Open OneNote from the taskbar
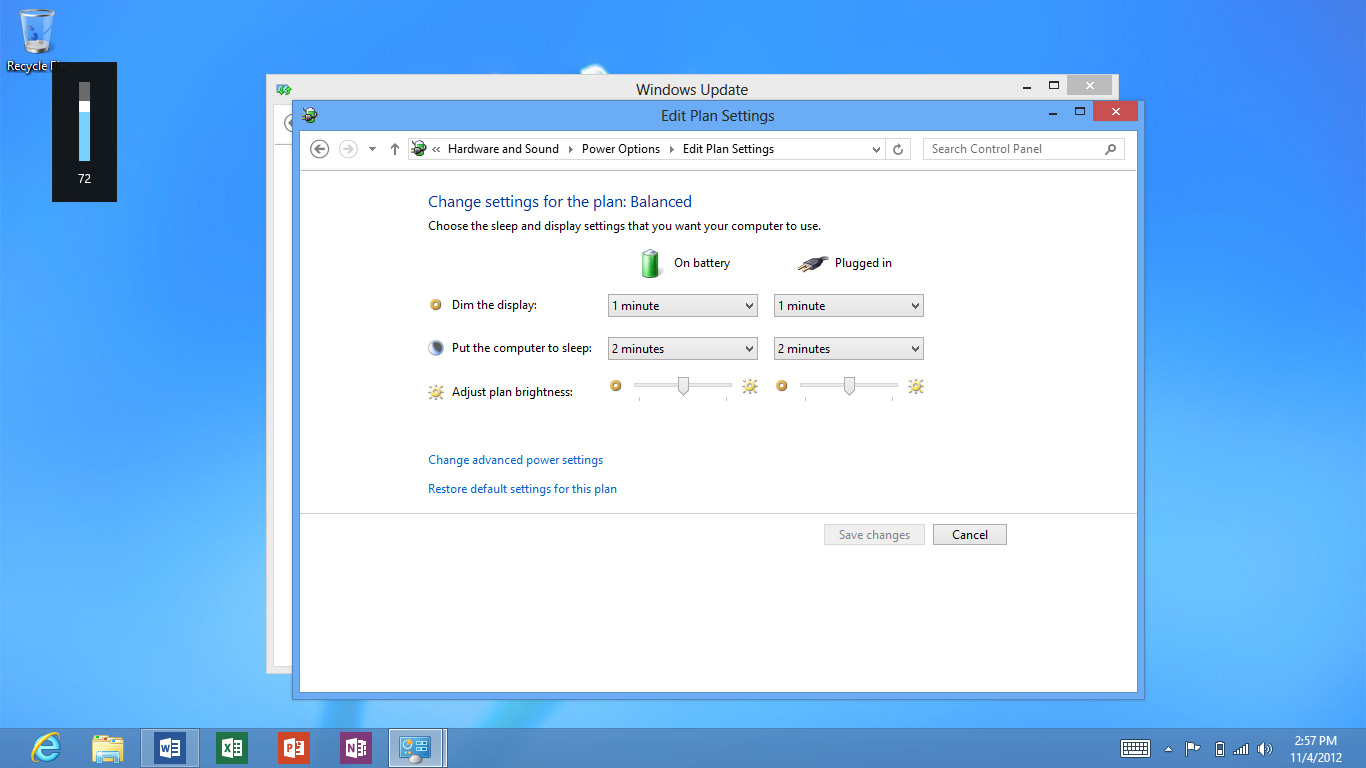The image size is (1366, 768). [x=356, y=748]
